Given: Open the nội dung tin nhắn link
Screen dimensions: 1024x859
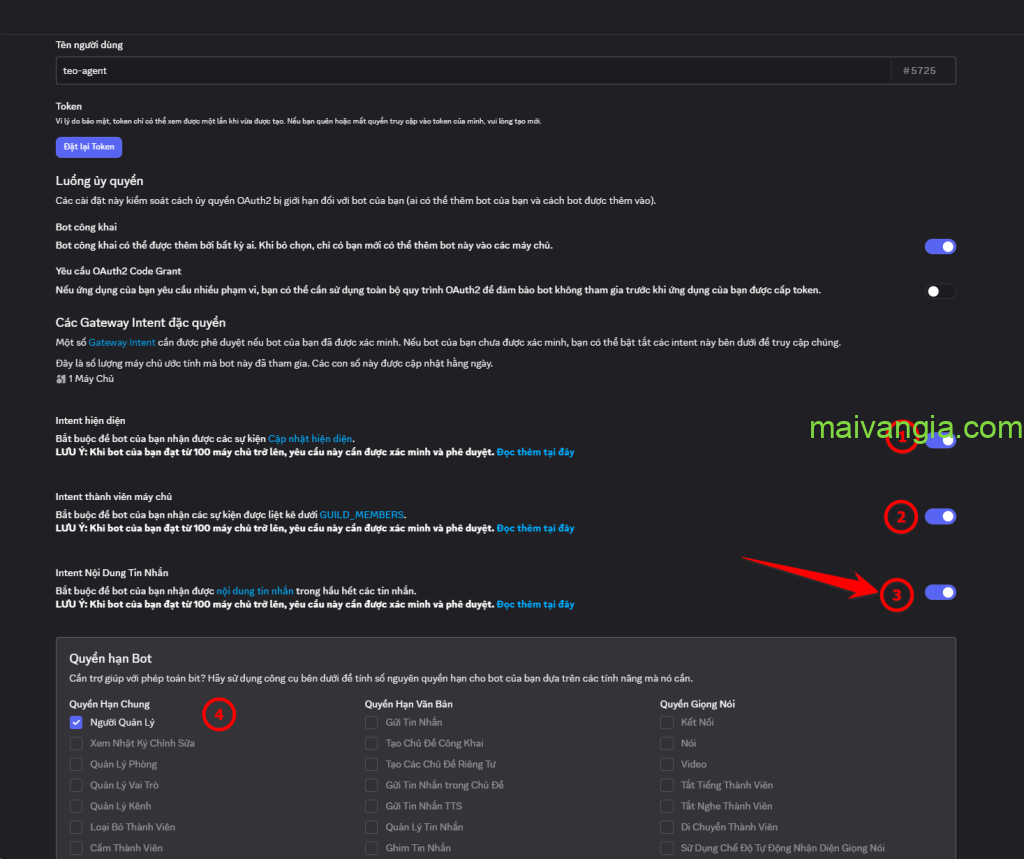Looking at the screenshot, I should [x=255, y=591].
